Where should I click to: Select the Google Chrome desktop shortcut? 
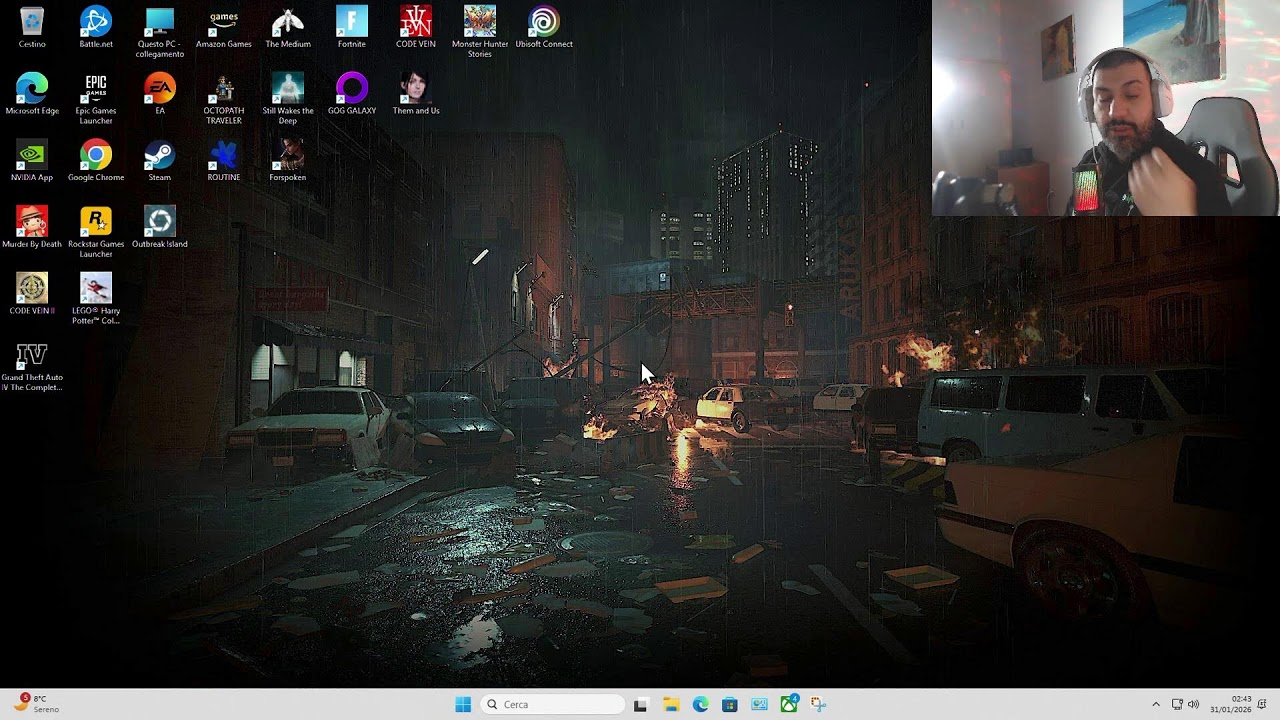tap(96, 162)
